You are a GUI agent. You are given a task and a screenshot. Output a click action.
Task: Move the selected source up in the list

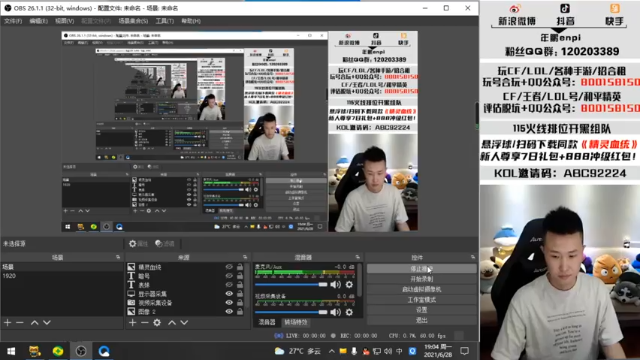(172, 323)
